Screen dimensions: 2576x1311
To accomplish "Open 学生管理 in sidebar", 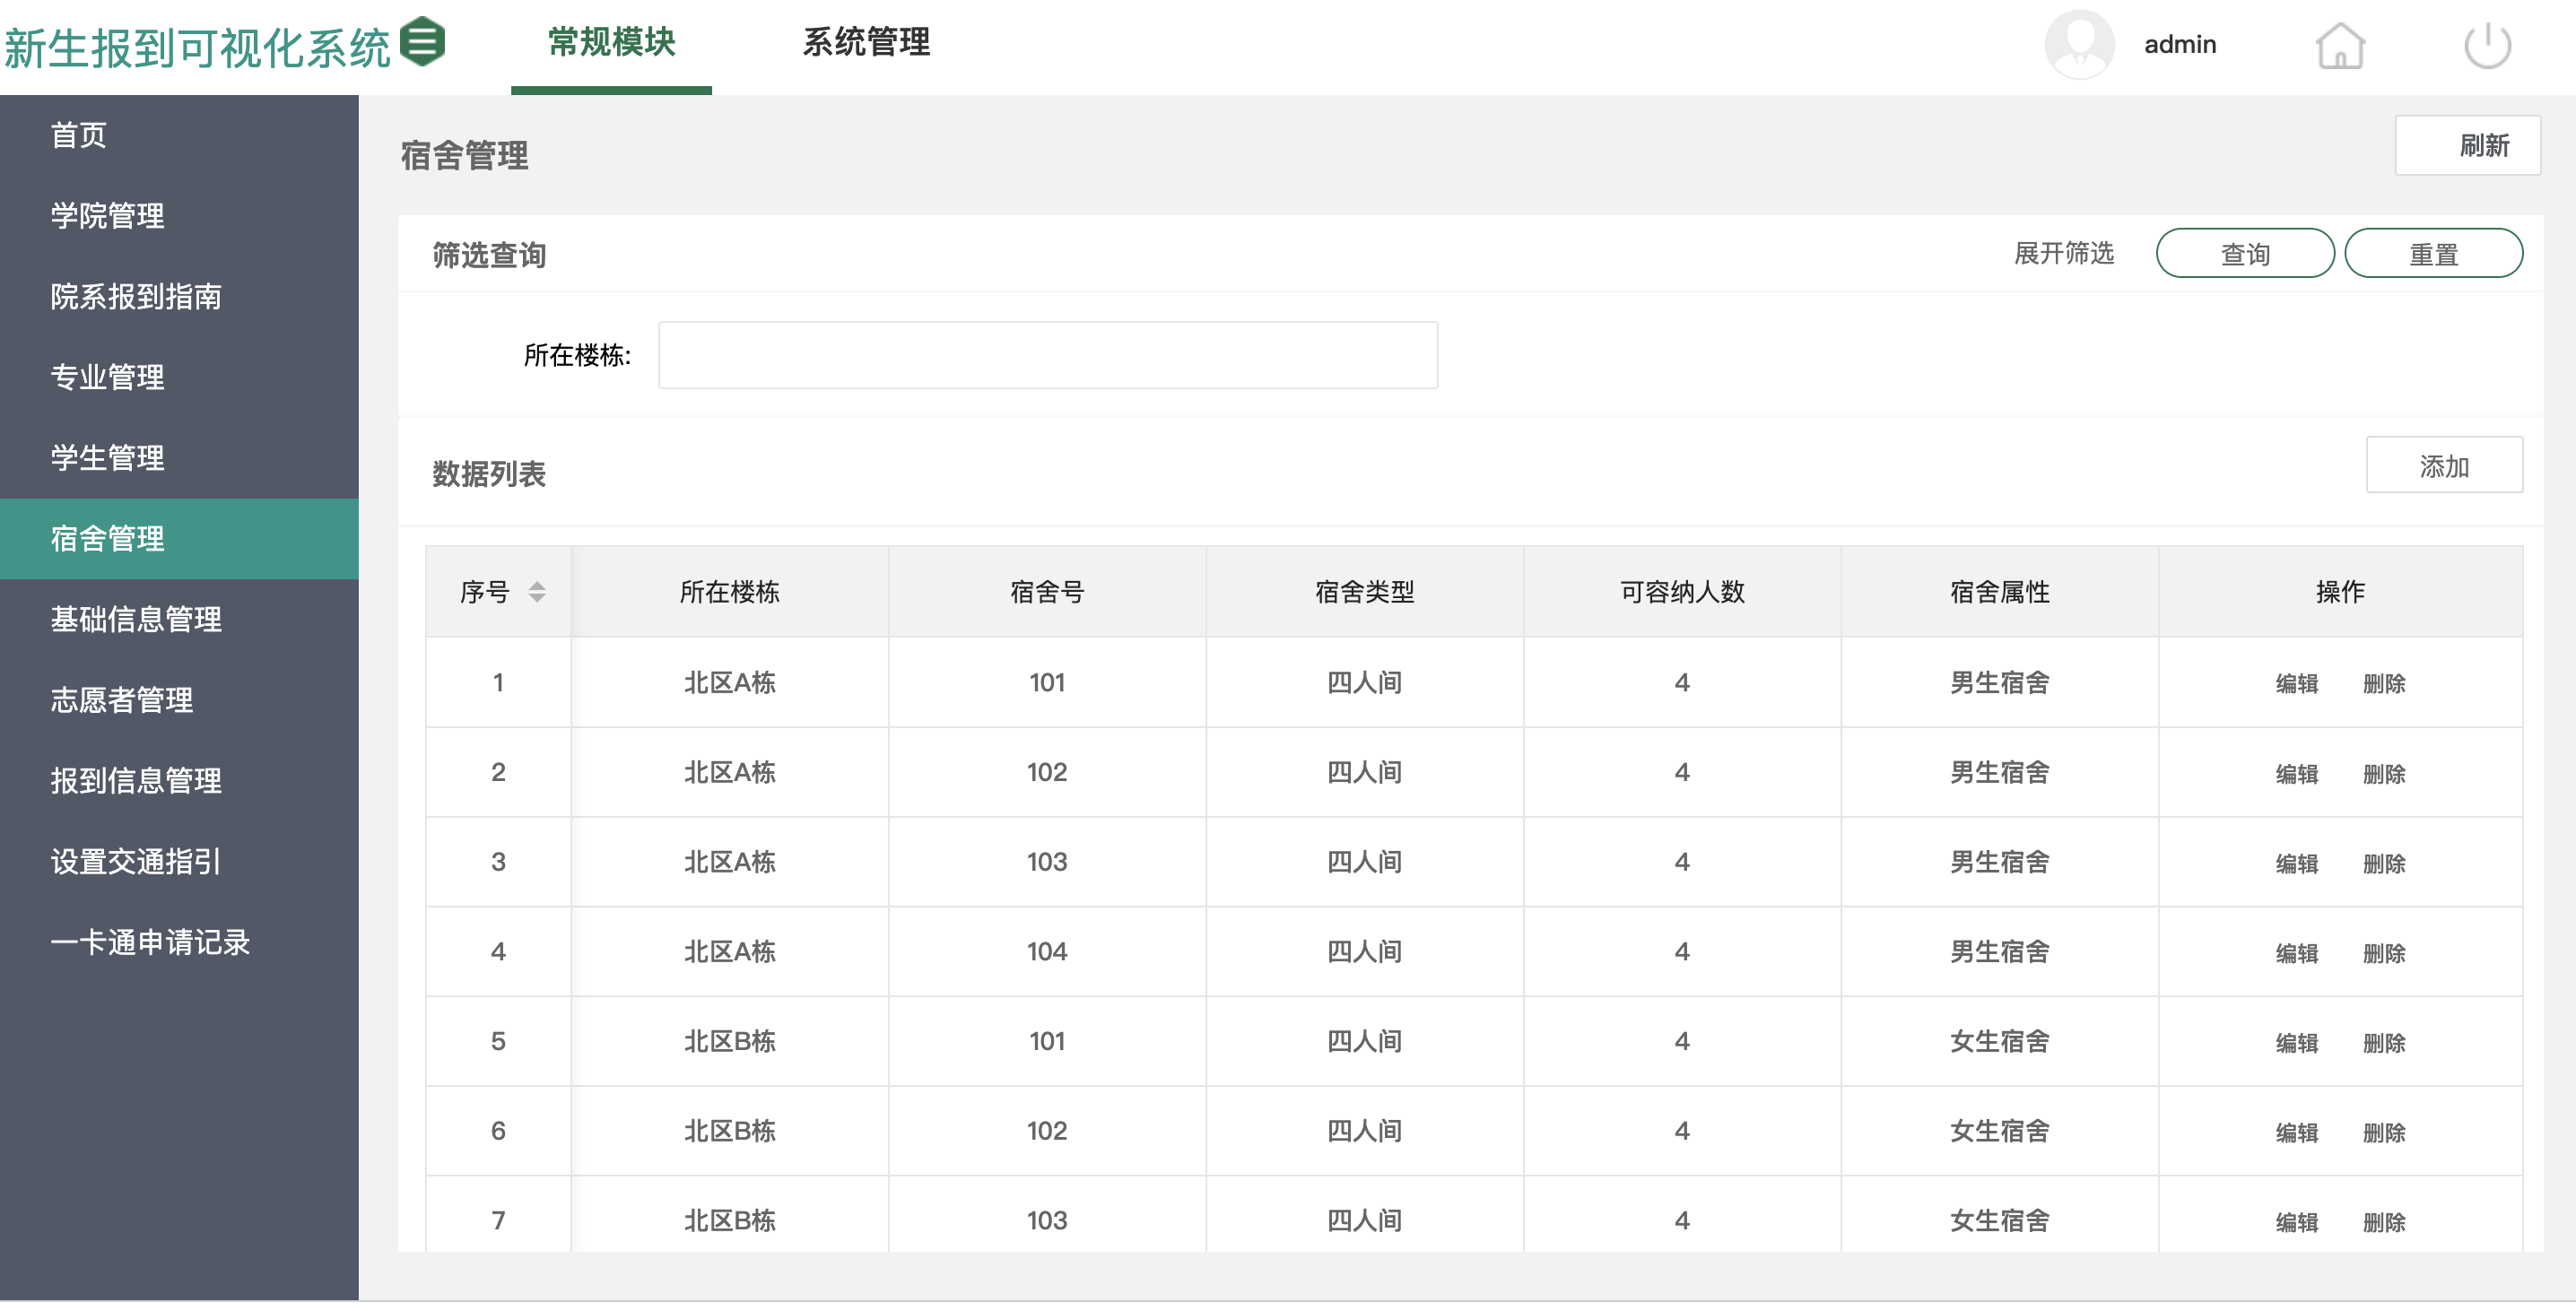I will (x=108, y=458).
